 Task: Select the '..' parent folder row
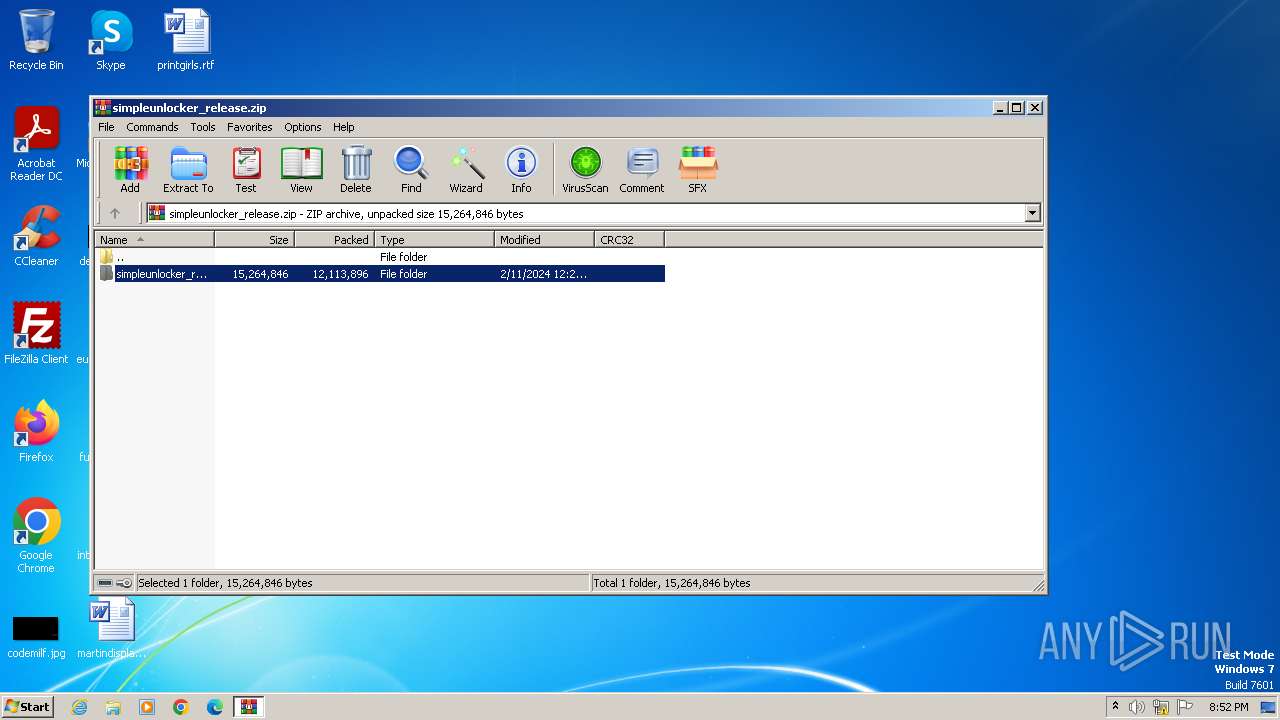point(380,257)
